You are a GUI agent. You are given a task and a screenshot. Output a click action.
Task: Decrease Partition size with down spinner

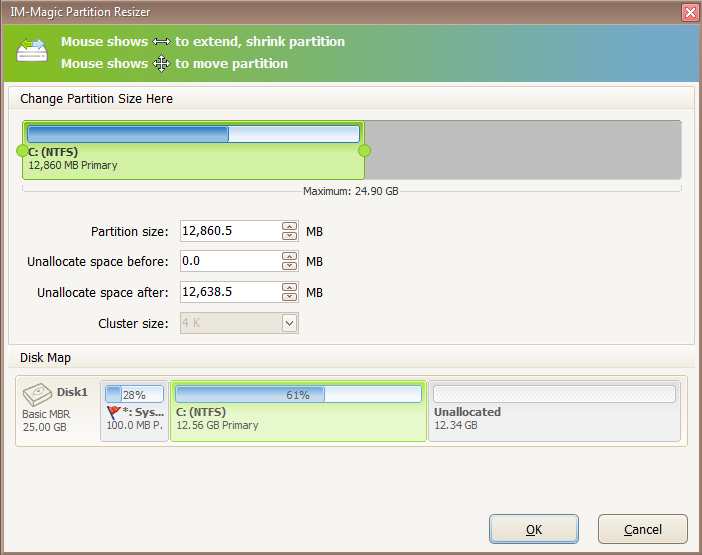(290, 236)
